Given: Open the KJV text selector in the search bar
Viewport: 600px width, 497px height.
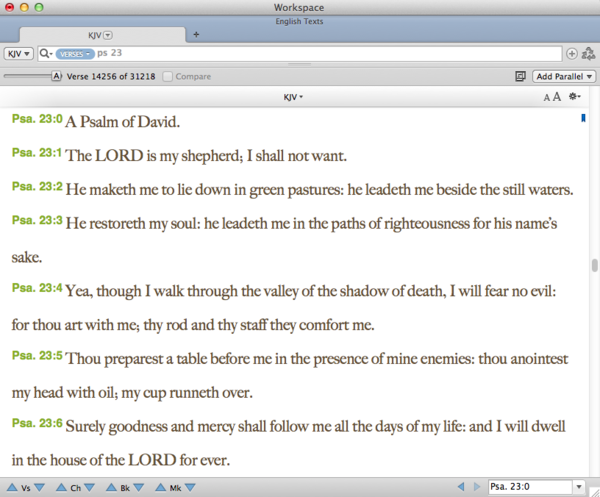Looking at the screenshot, I should click(18, 53).
